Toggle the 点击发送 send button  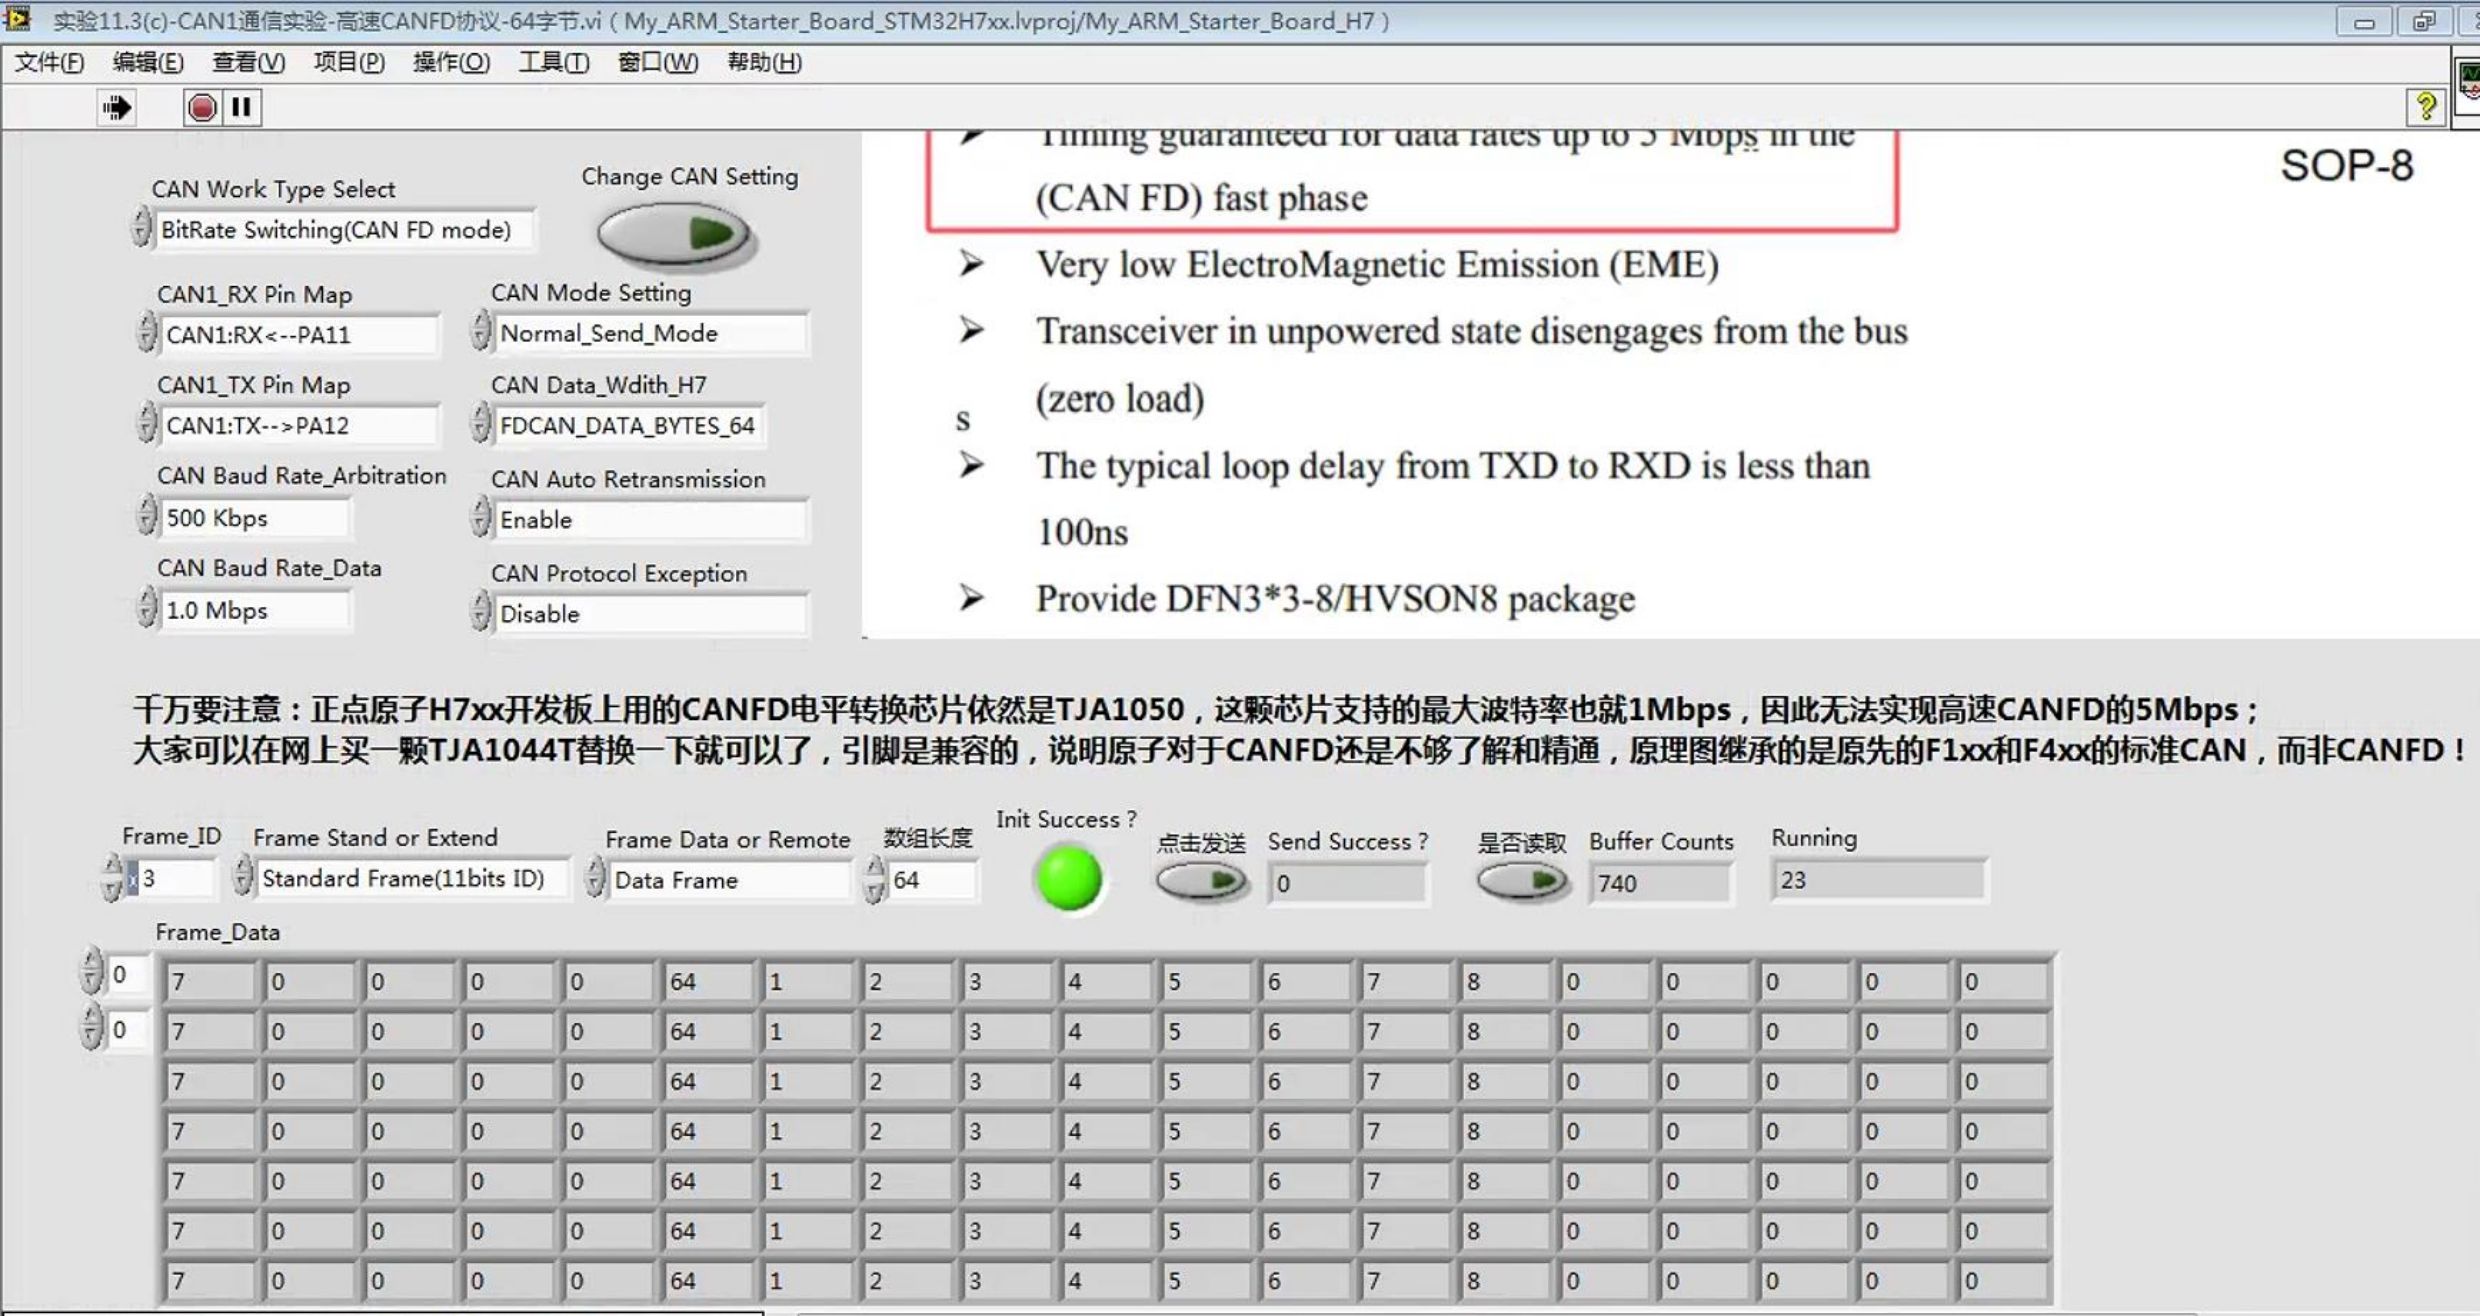pyautogui.click(x=1201, y=881)
